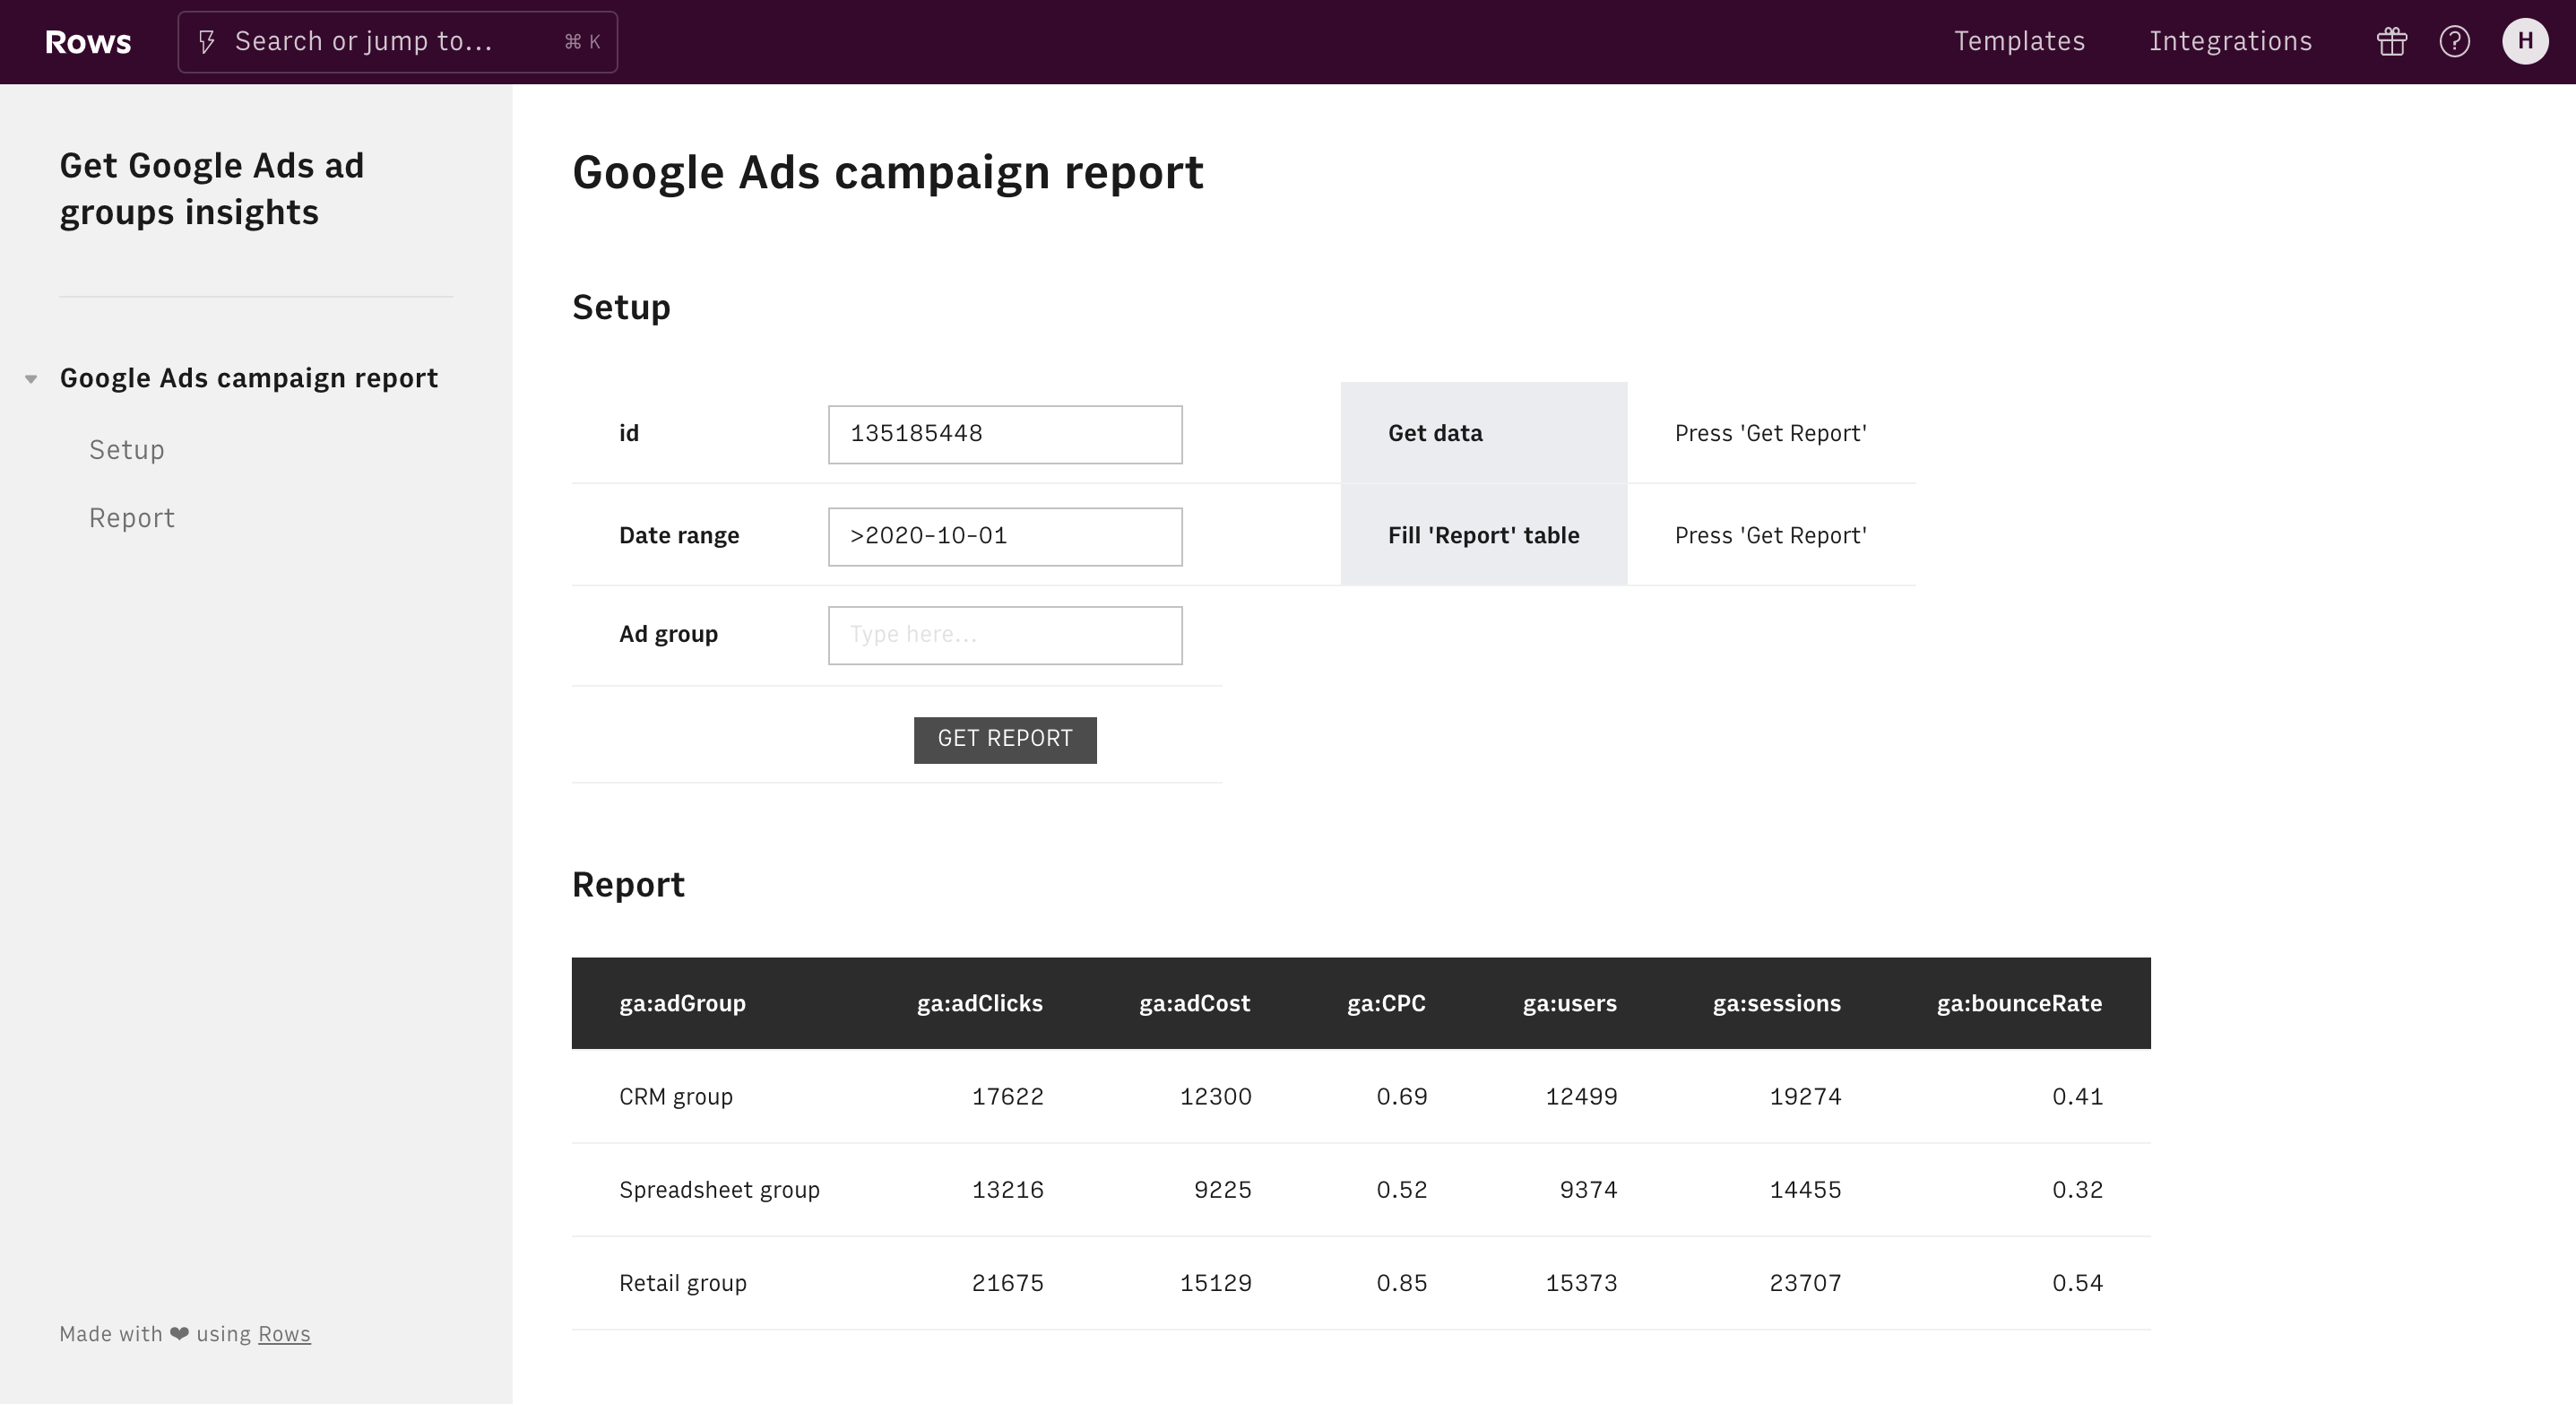
Task: Click the ga:adClicks column header
Action: [x=979, y=1003]
